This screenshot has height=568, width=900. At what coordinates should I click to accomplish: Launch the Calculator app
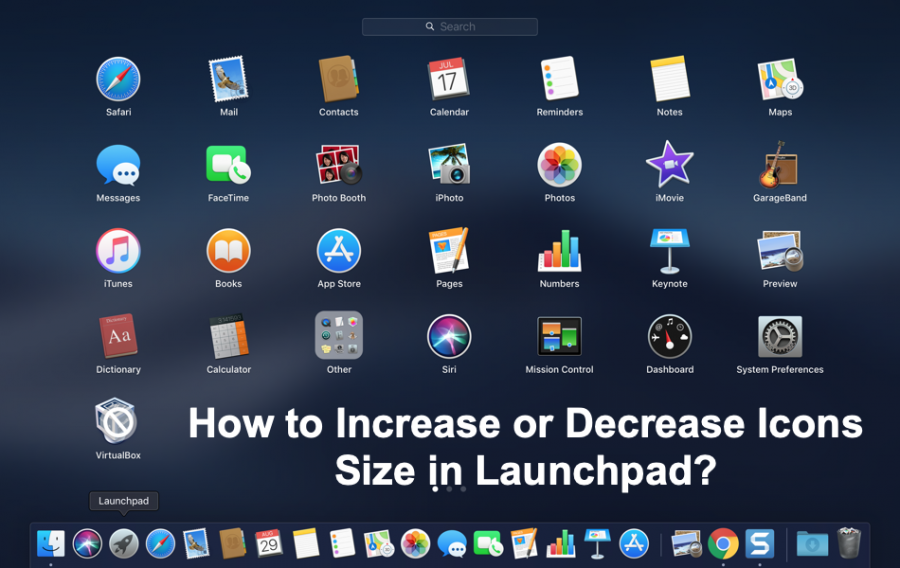click(228, 336)
